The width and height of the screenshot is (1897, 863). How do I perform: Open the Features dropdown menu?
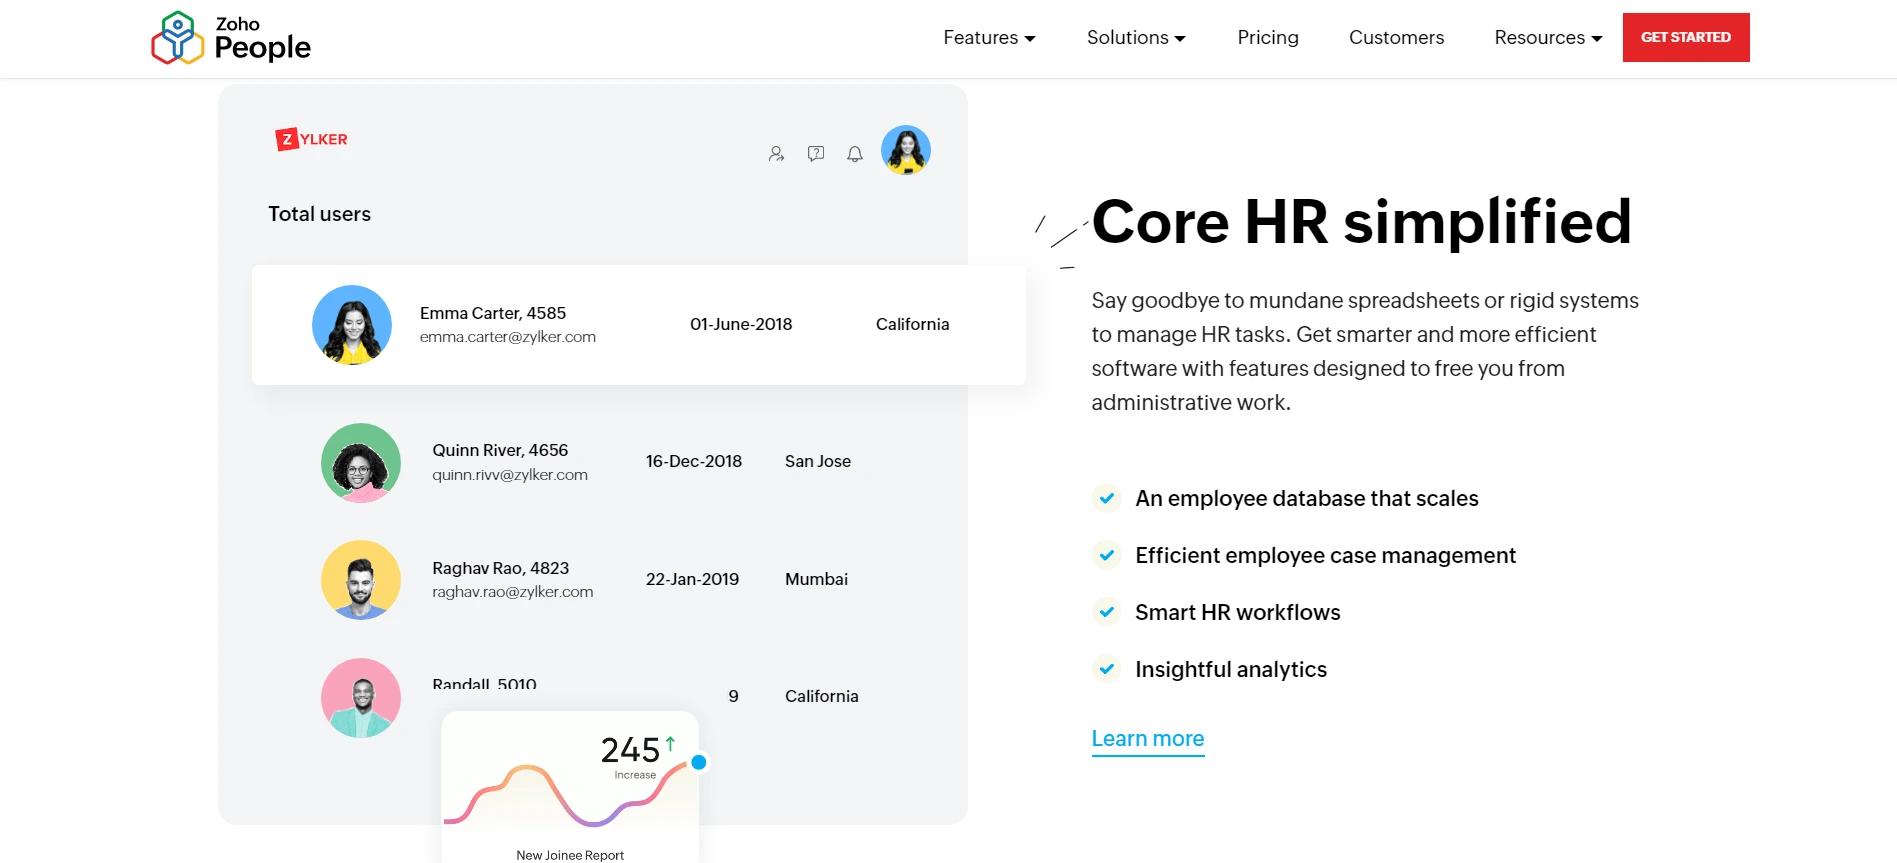[x=989, y=38]
